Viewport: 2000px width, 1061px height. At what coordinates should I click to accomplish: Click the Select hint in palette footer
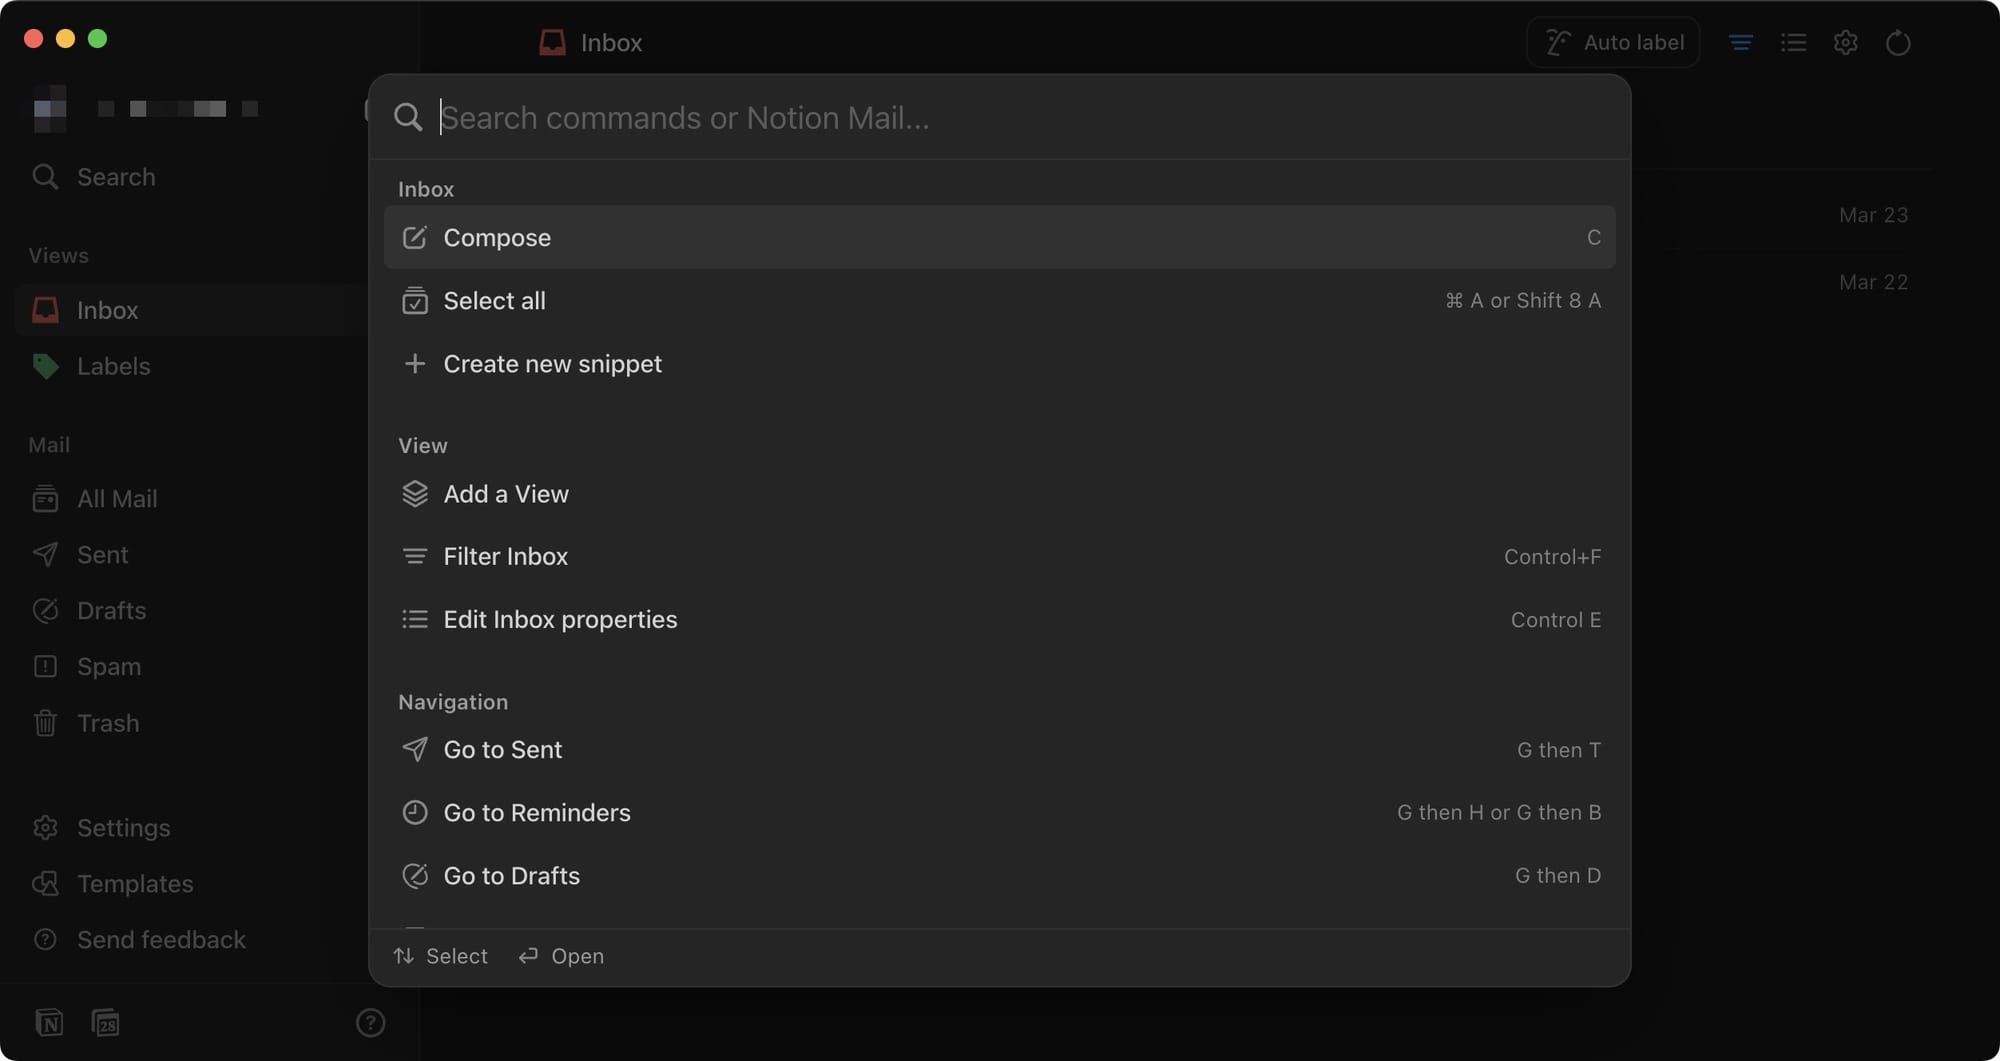tap(440, 956)
